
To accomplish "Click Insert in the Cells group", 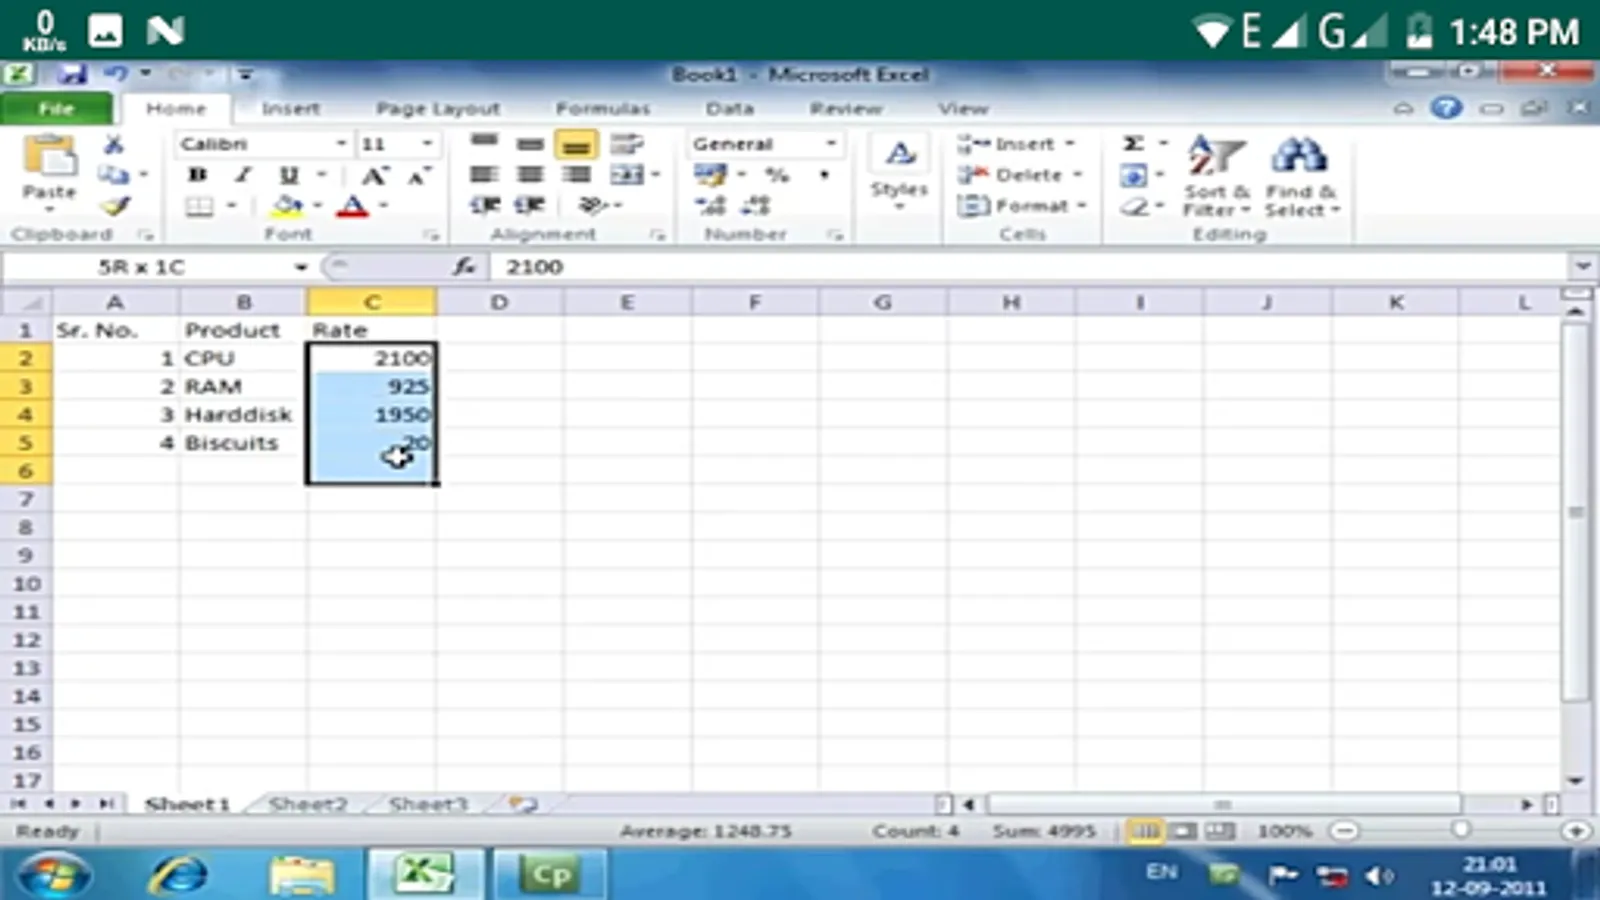I will coord(1015,144).
